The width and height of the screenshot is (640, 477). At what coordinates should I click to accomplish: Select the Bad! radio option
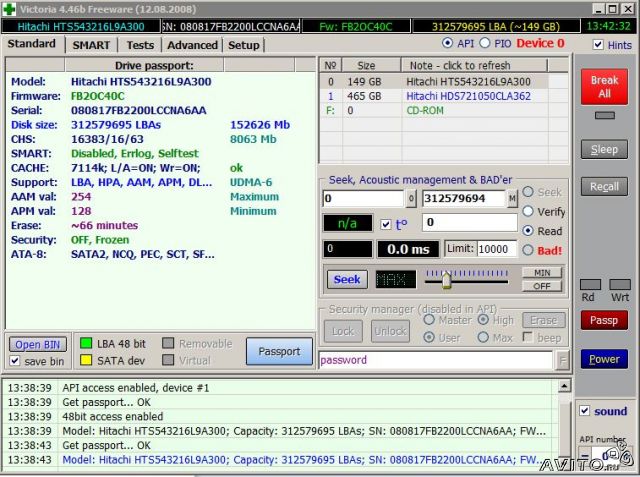[x=528, y=250]
